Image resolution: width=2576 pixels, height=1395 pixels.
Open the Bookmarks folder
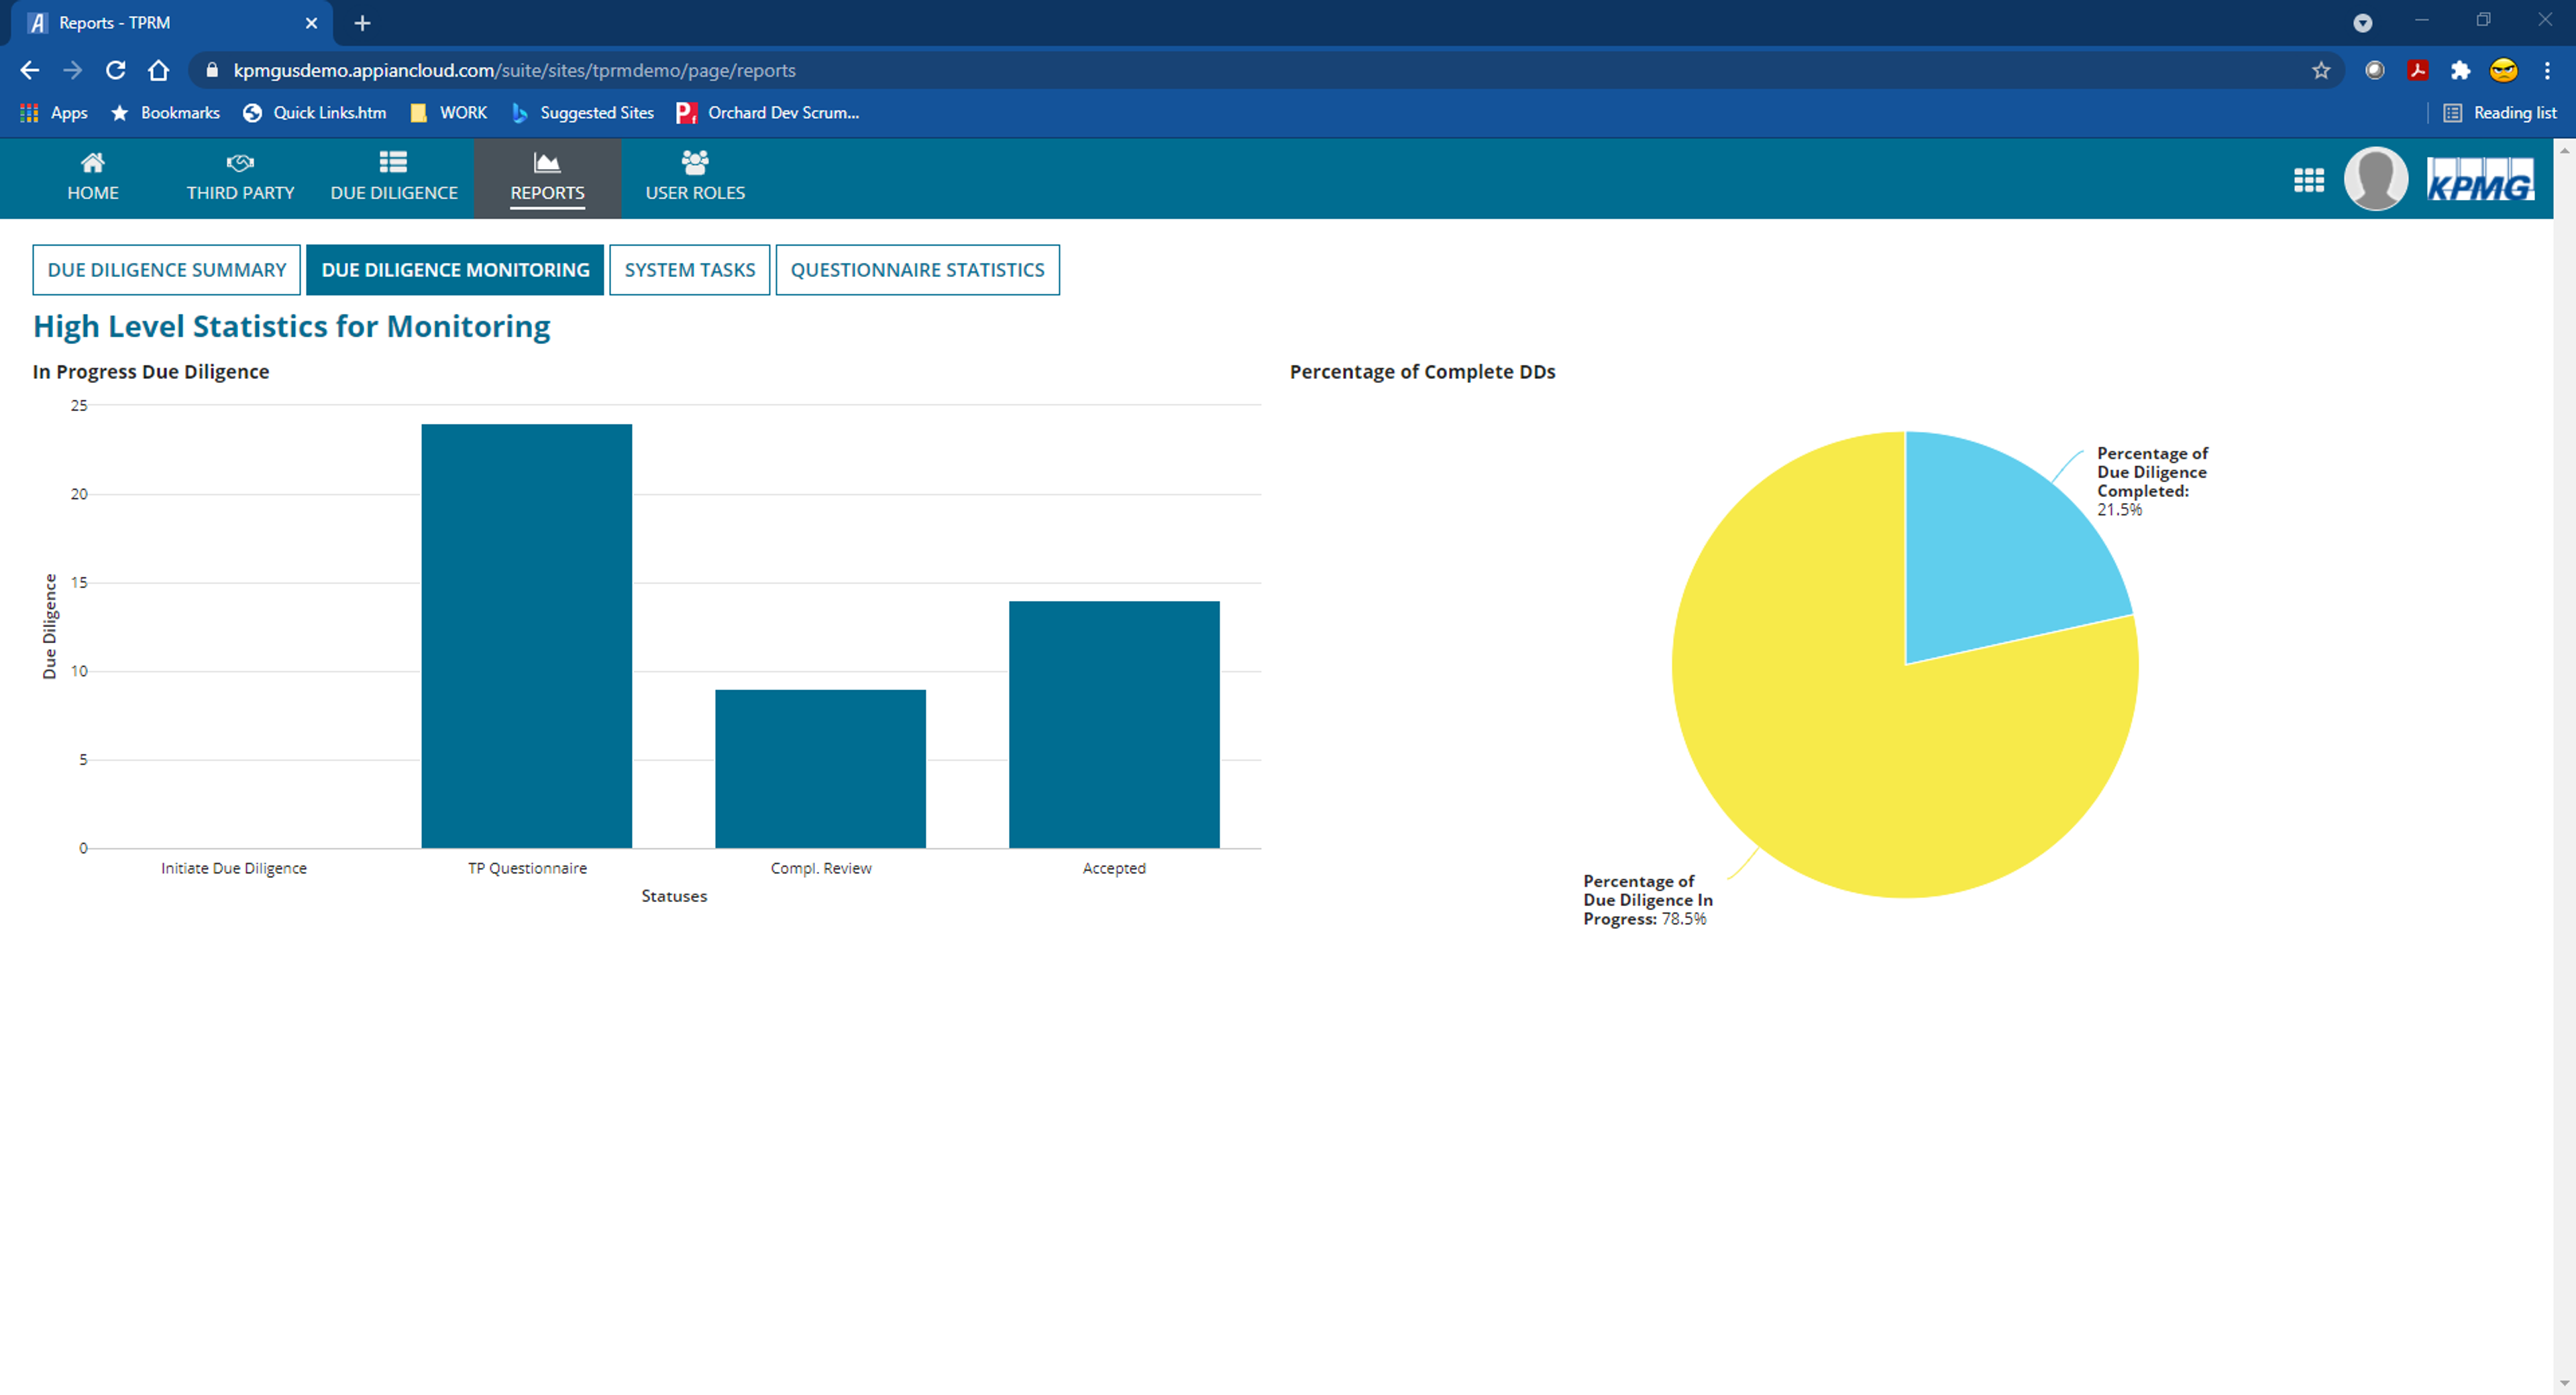pyautogui.click(x=165, y=113)
